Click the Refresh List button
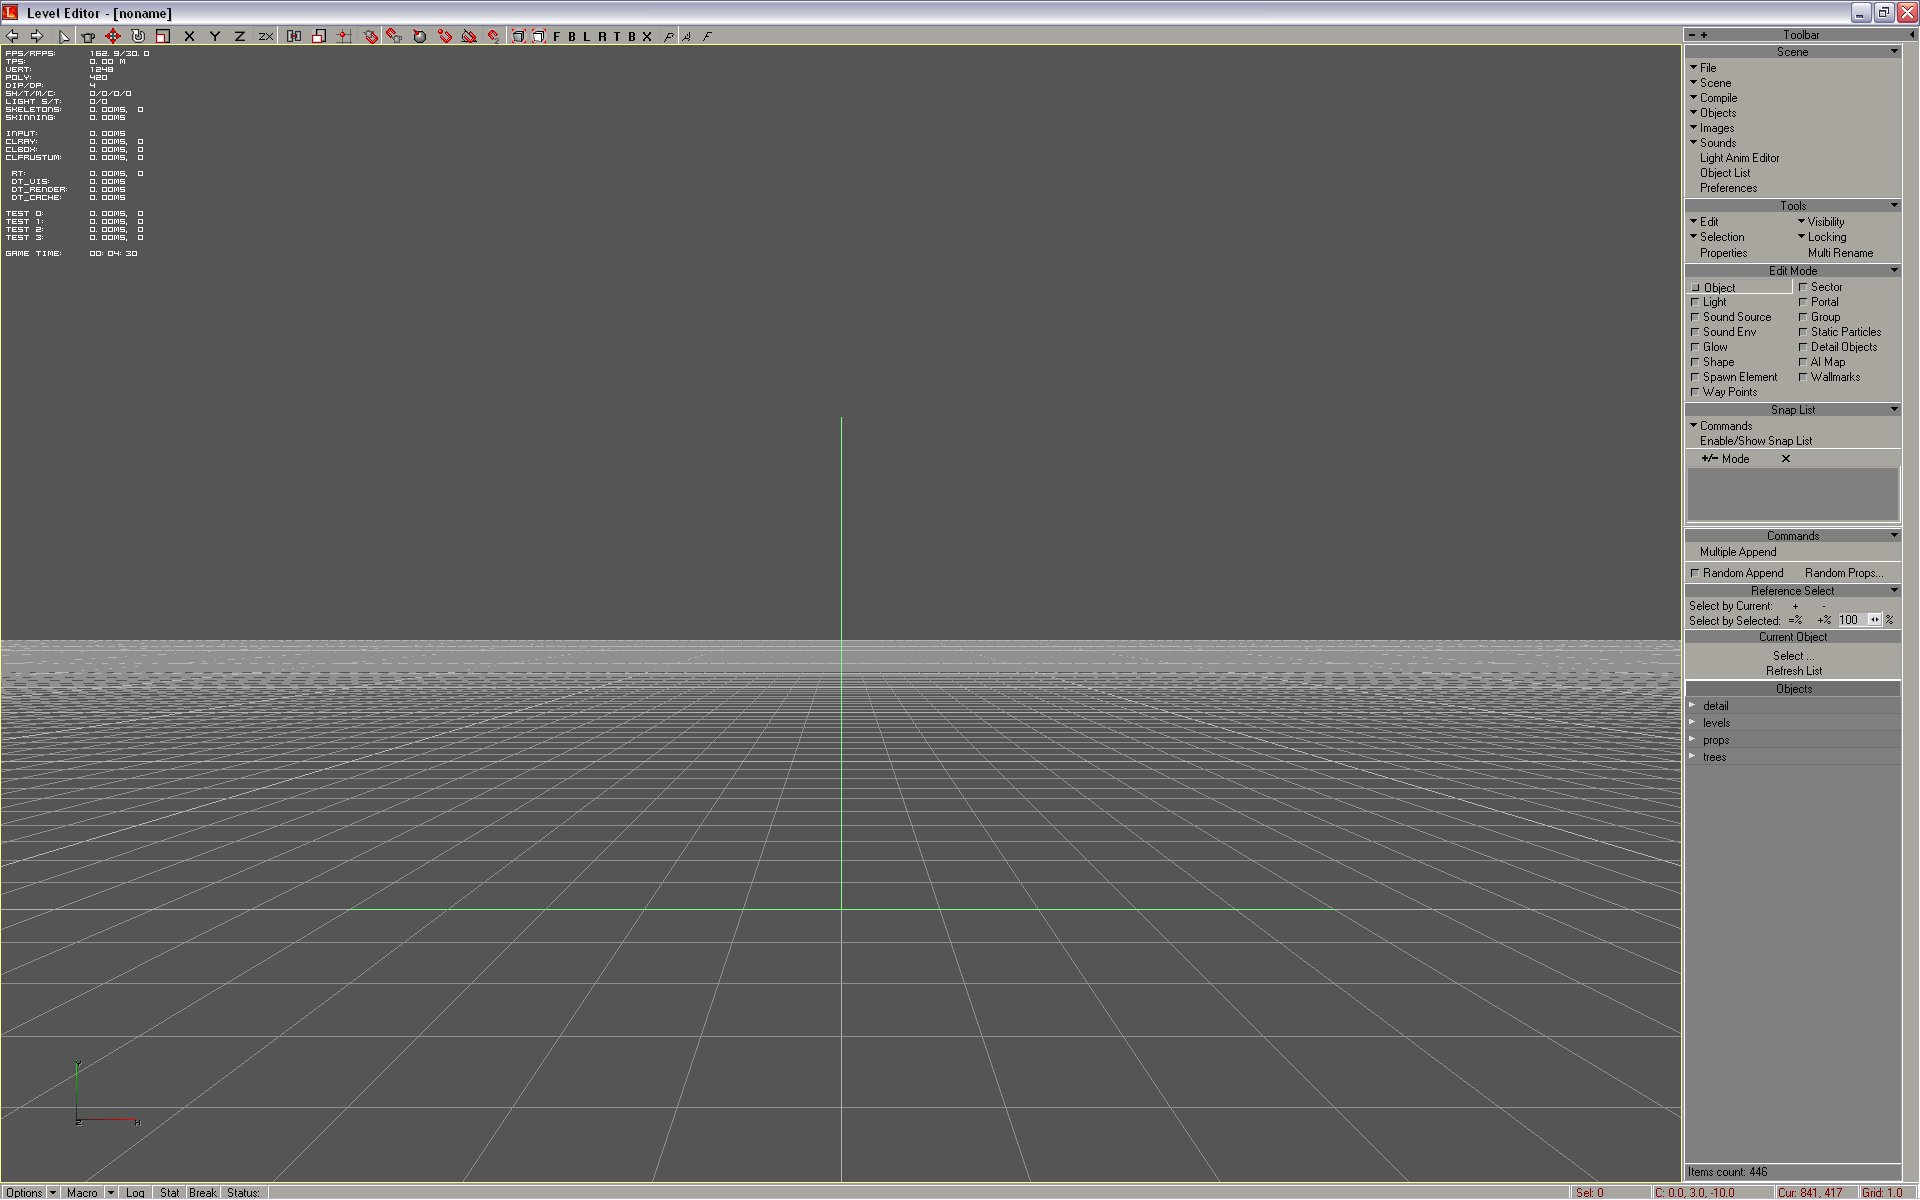 point(1793,671)
